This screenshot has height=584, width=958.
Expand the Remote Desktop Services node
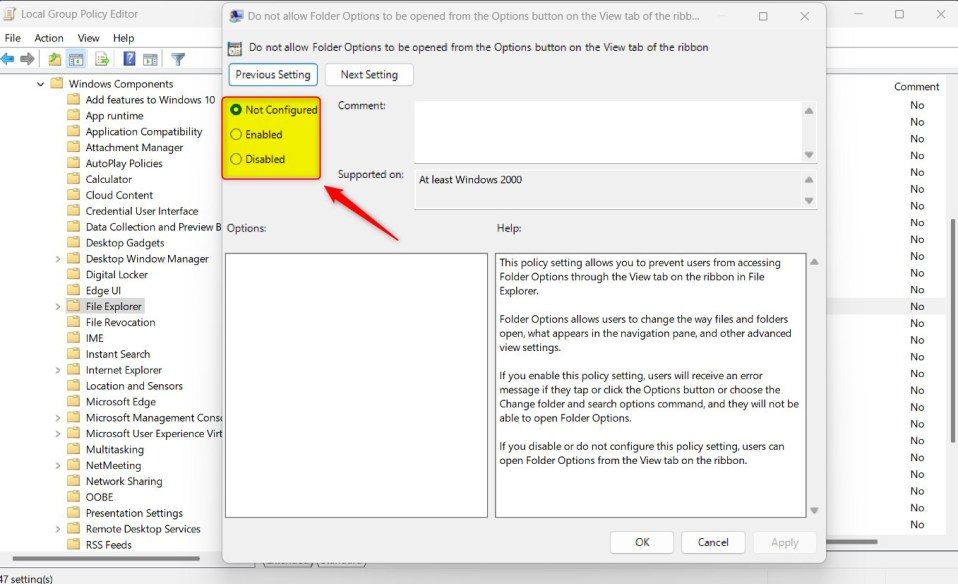[58, 528]
